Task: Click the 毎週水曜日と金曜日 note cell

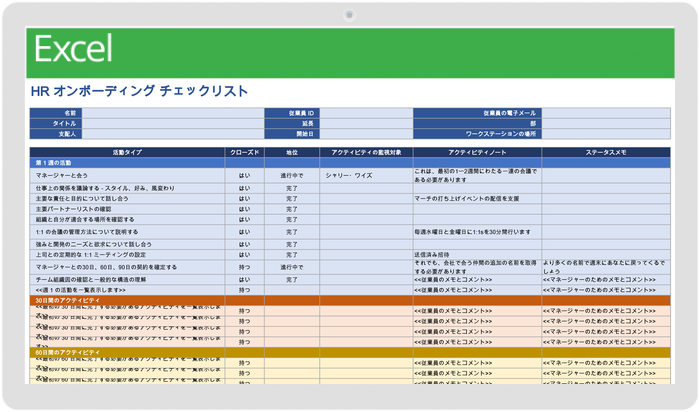Action: 477,232
